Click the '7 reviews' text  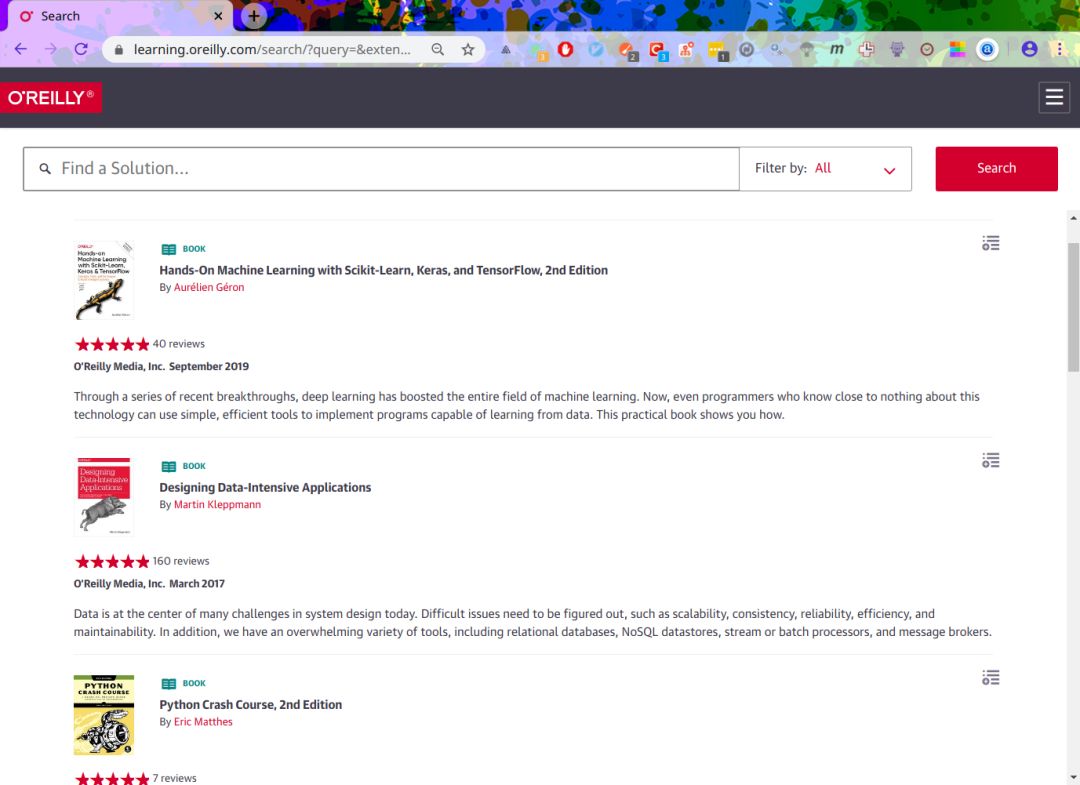coord(174,778)
